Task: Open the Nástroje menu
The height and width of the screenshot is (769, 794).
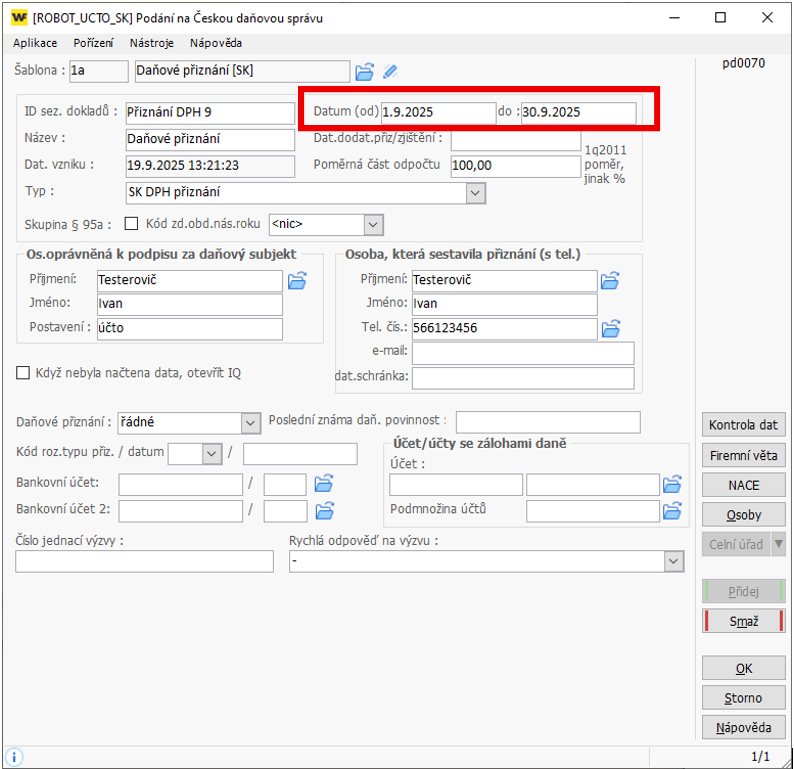Action: pos(151,43)
